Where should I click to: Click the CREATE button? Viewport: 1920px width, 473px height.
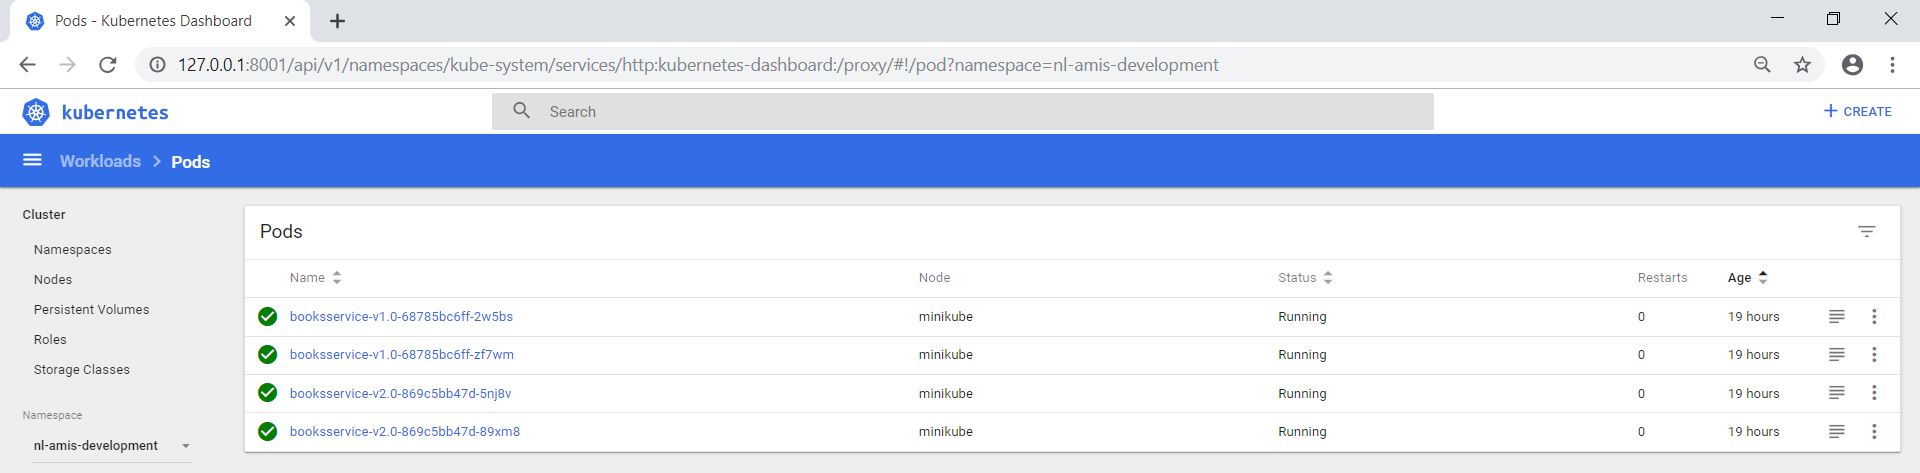[1858, 111]
